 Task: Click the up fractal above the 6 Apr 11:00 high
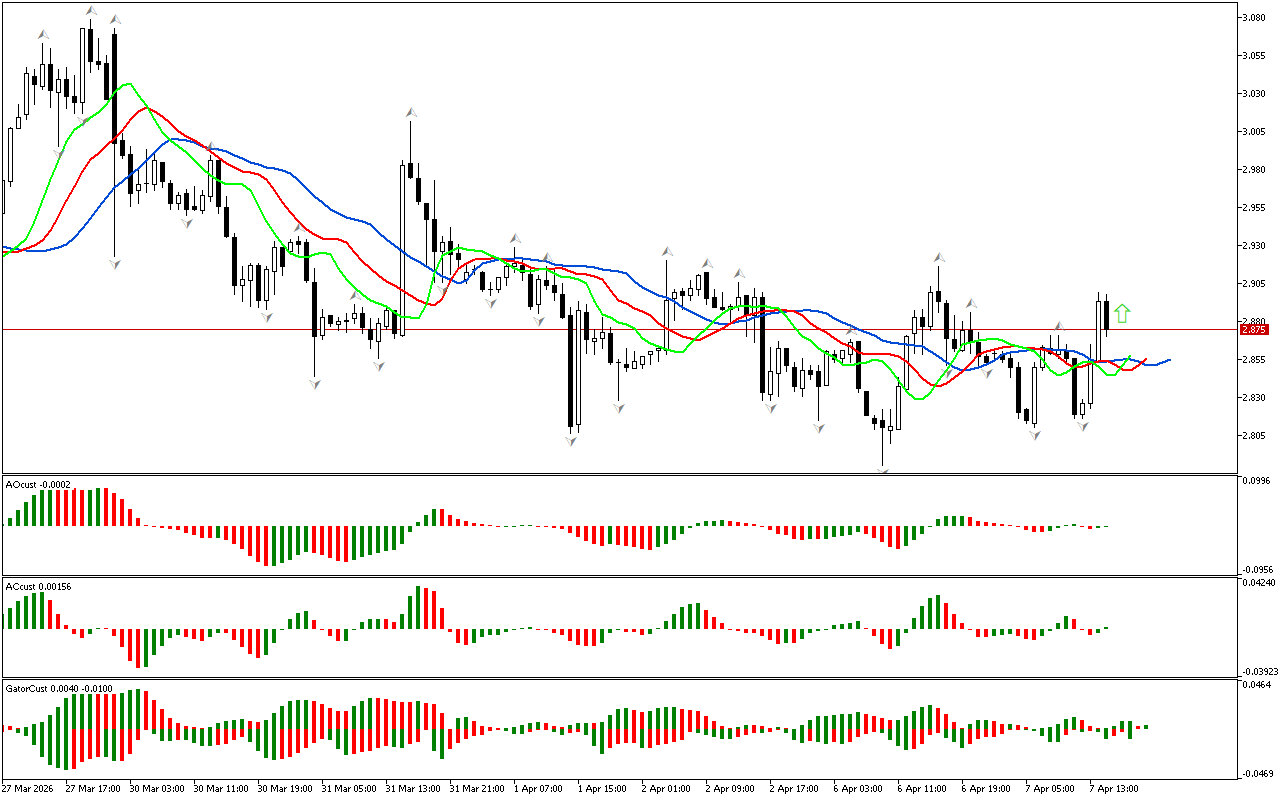[939, 258]
